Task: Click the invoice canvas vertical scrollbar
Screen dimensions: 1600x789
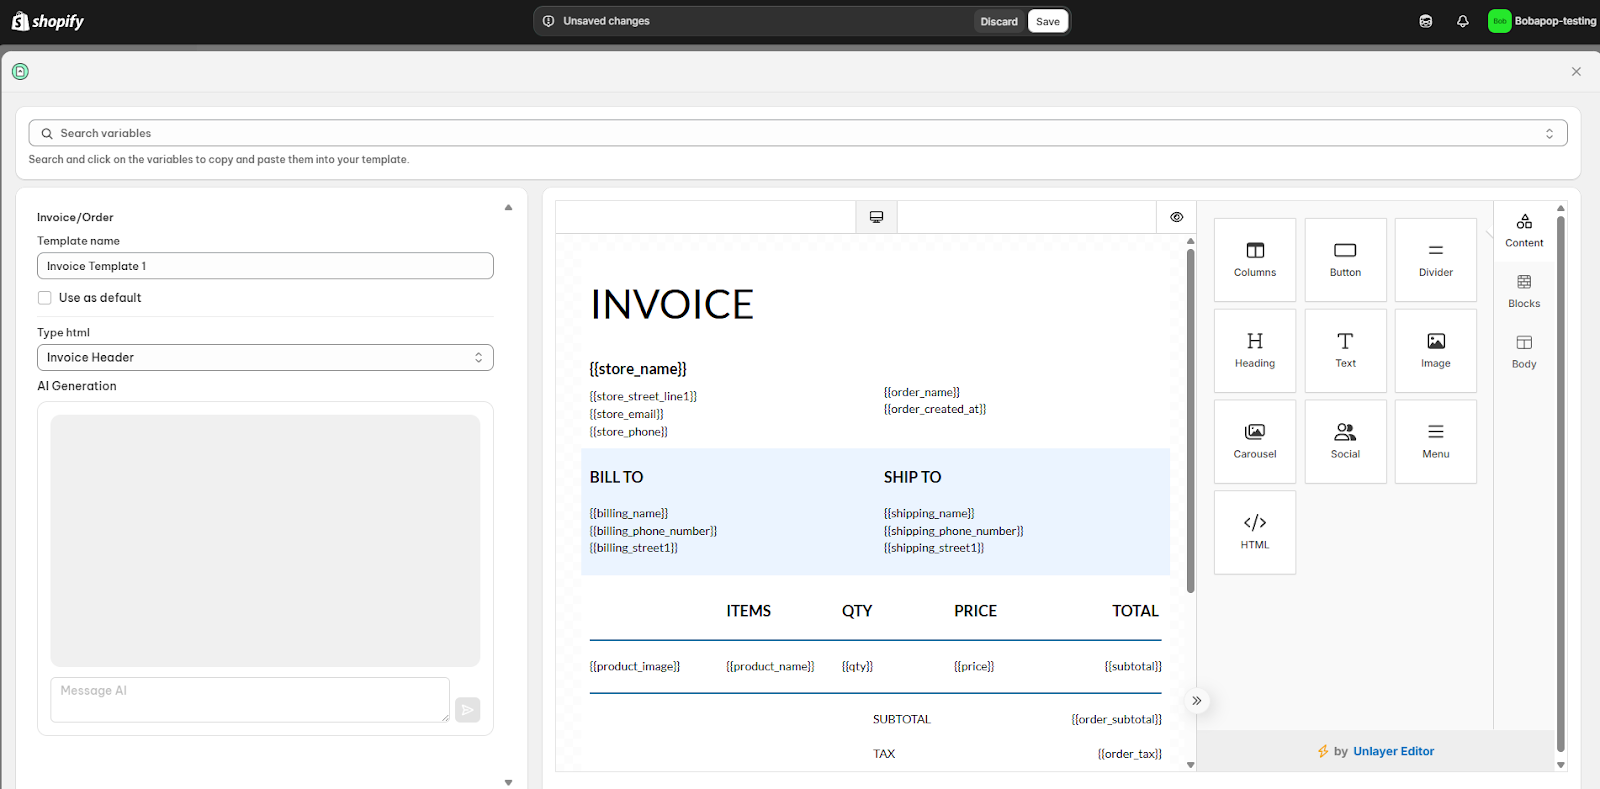Action: pyautogui.click(x=1190, y=420)
